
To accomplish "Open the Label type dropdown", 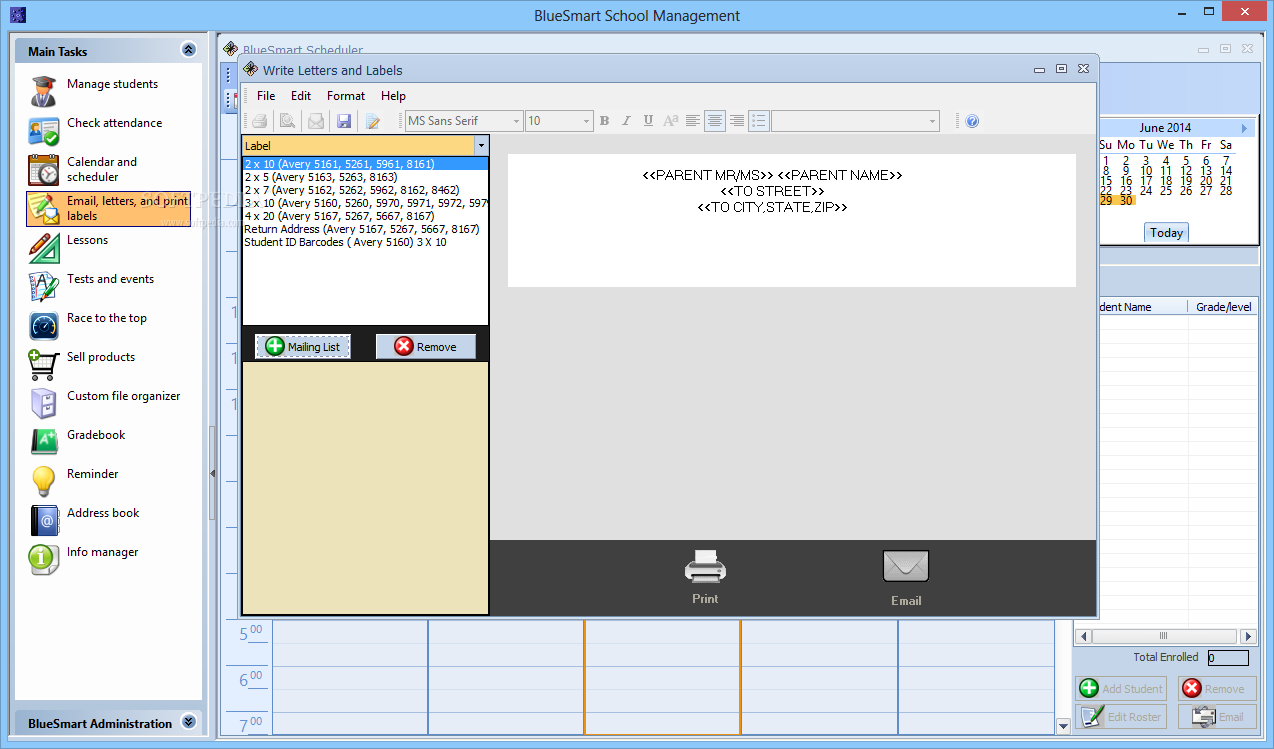I will [480, 146].
